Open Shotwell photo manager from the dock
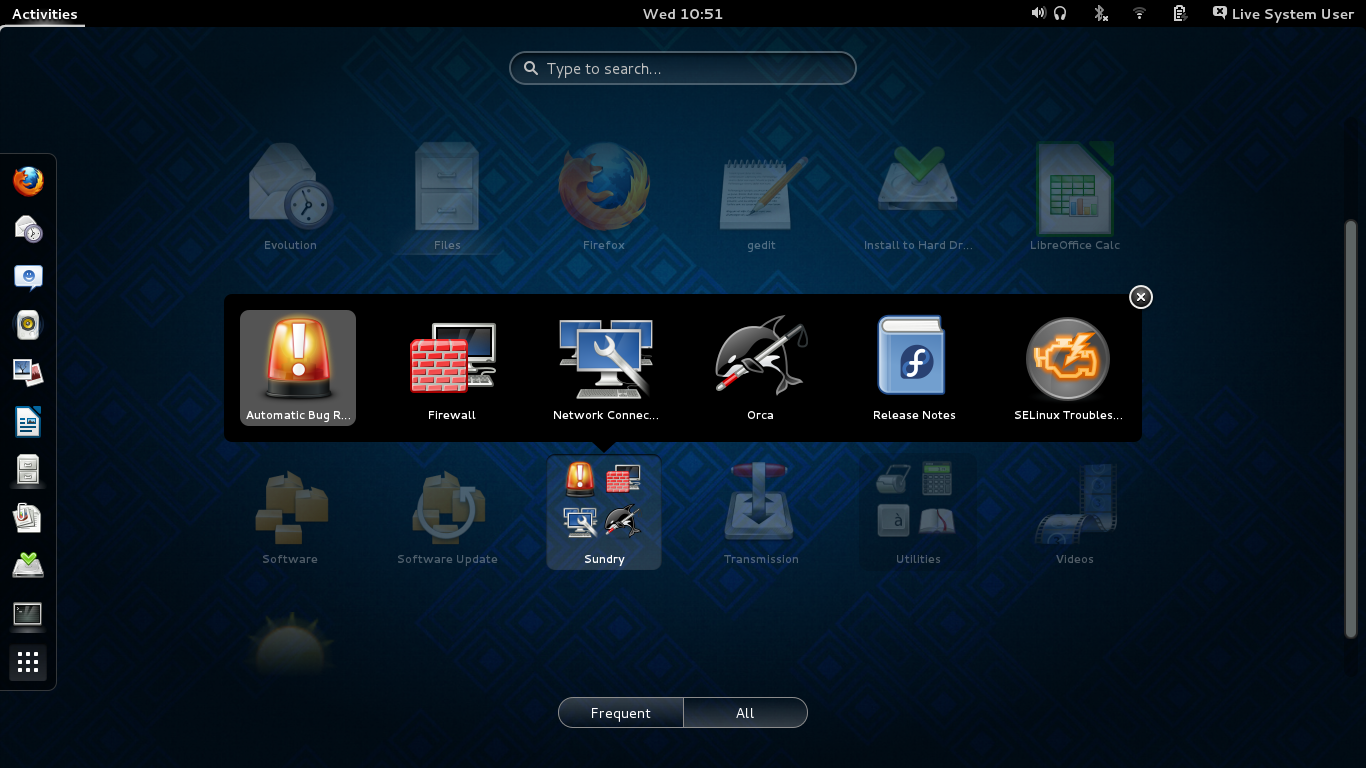The width and height of the screenshot is (1366, 768). tap(28, 373)
